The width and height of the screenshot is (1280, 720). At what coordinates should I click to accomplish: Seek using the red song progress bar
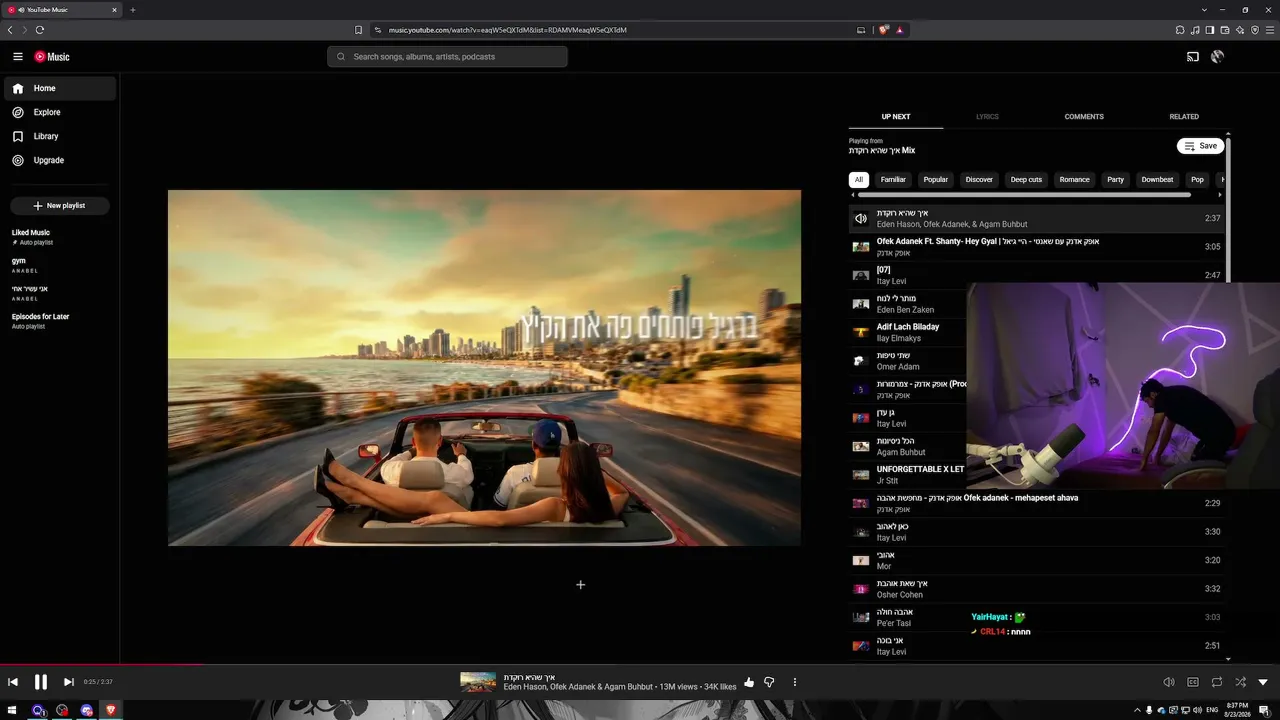click(x=101, y=664)
